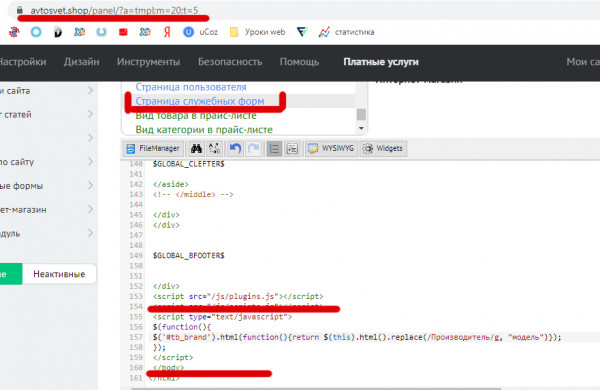
Task: Click the find-and-replace icon in the toolbar
Action: [215, 148]
